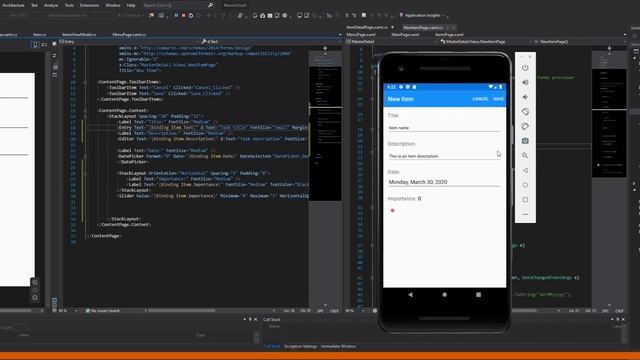Click the left editor minimap scrollbar
This screenshot has height=360, width=640.
coord(325,178)
